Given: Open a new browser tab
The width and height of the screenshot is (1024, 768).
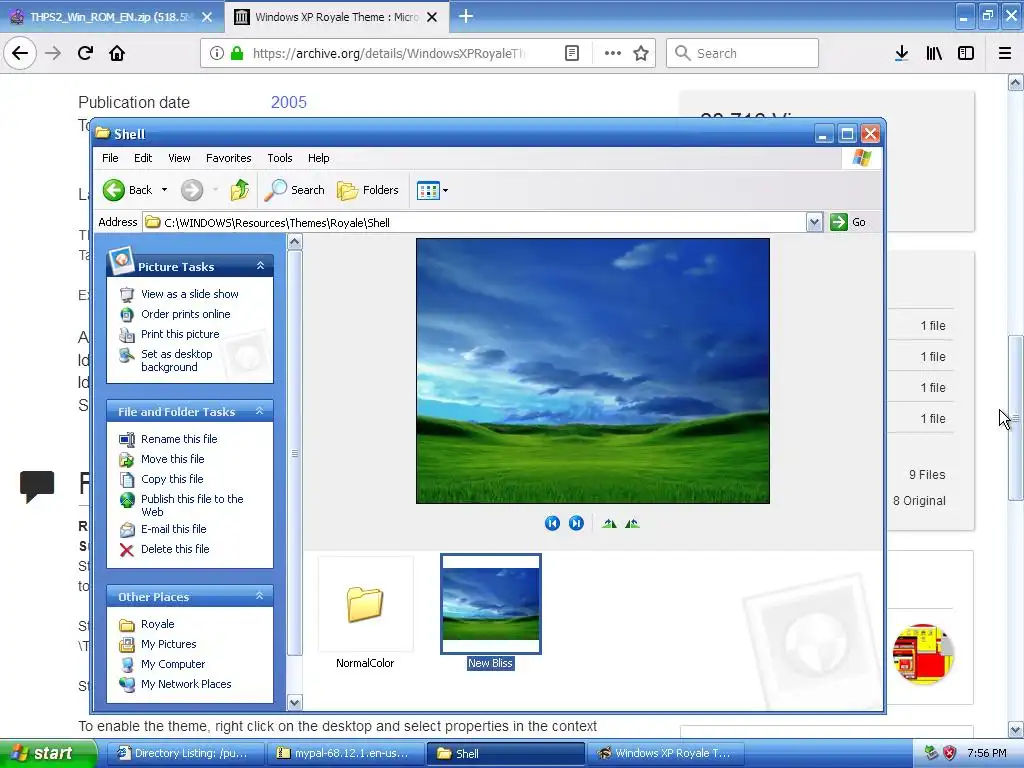Looking at the screenshot, I should point(466,16).
